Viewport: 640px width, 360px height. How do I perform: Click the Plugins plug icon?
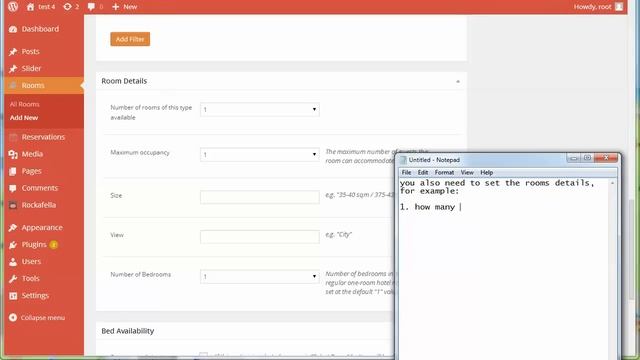[x=13, y=244]
